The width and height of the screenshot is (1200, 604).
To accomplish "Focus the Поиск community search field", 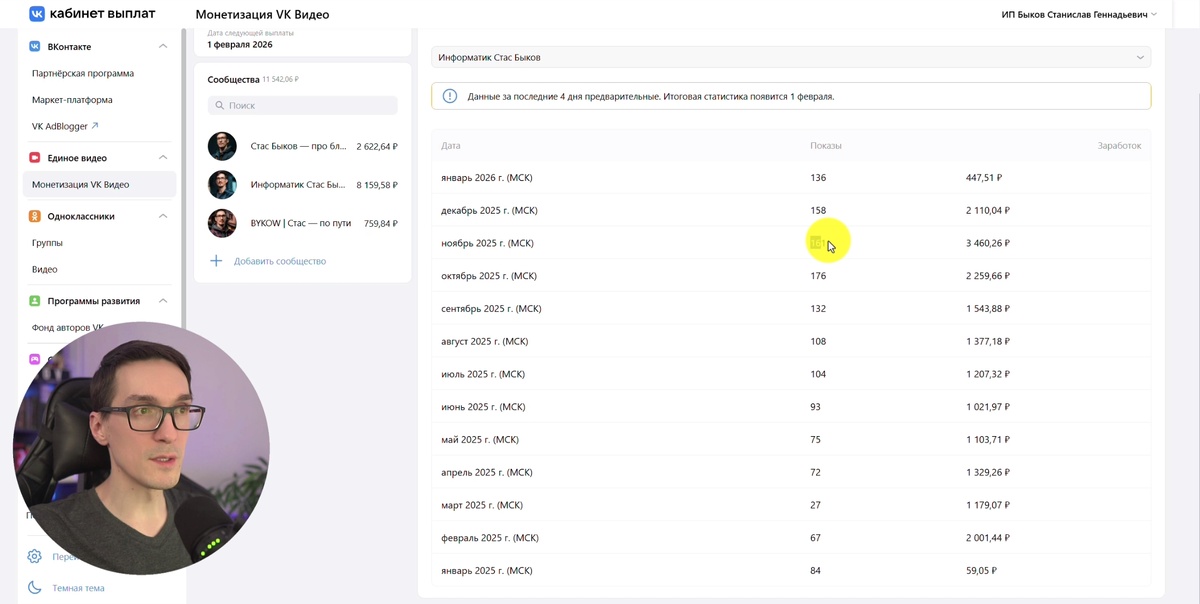I will (303, 105).
